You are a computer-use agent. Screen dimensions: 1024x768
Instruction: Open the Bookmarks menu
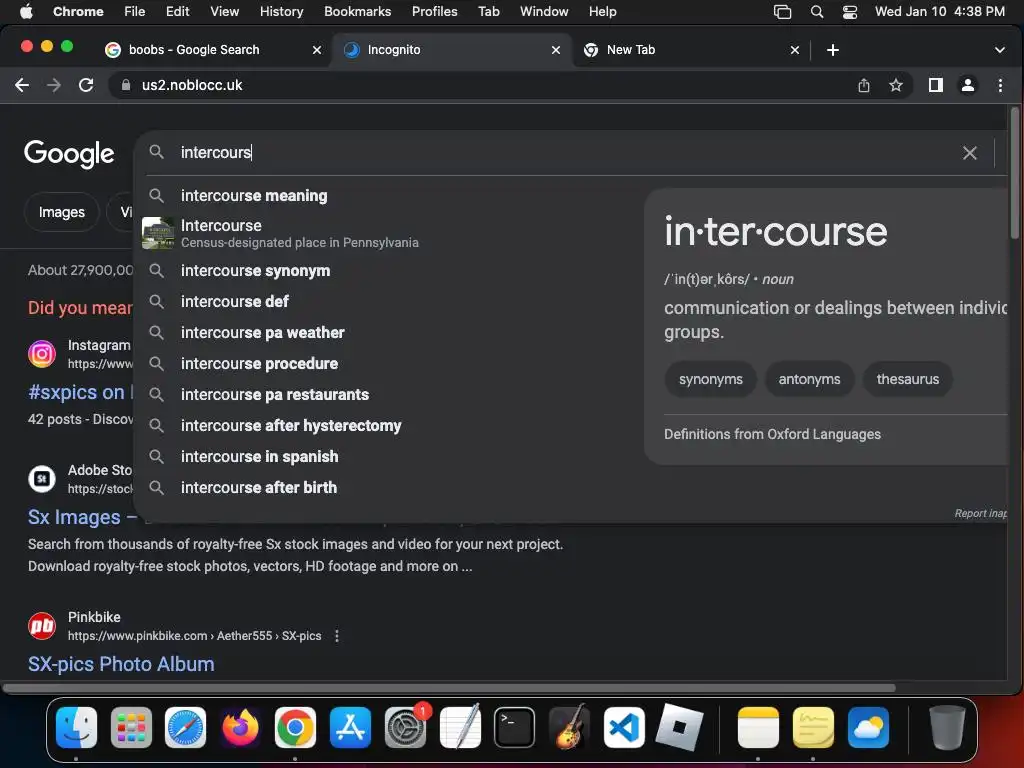[x=357, y=11]
